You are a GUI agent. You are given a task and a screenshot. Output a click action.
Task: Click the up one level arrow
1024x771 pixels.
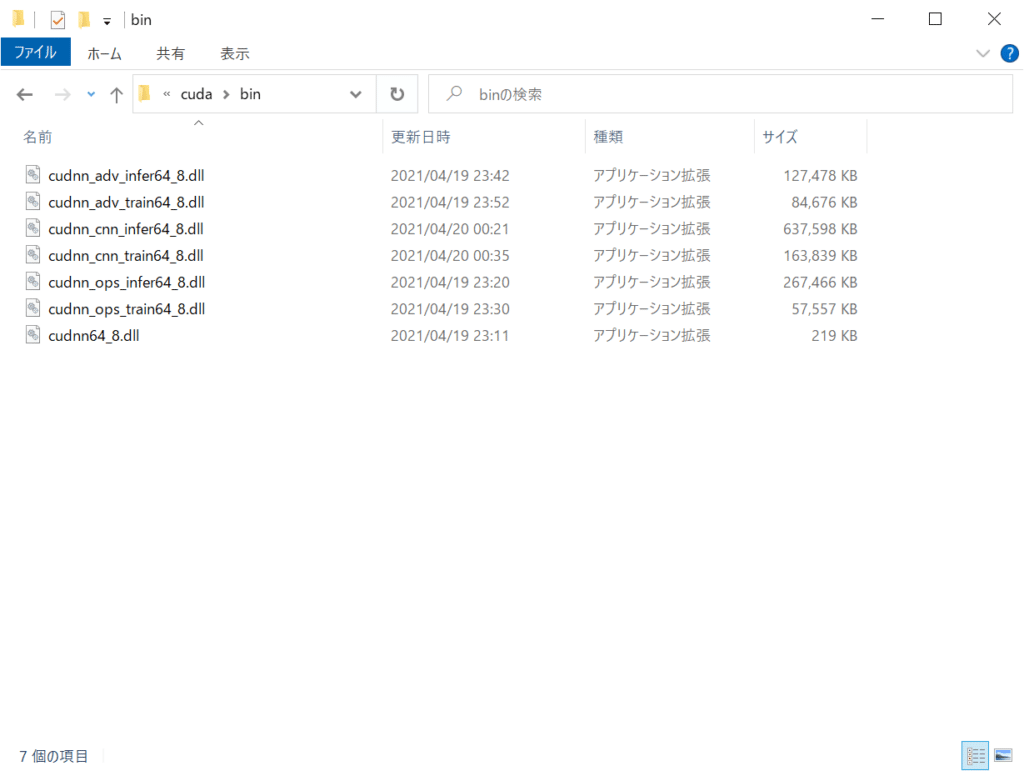tap(116, 95)
